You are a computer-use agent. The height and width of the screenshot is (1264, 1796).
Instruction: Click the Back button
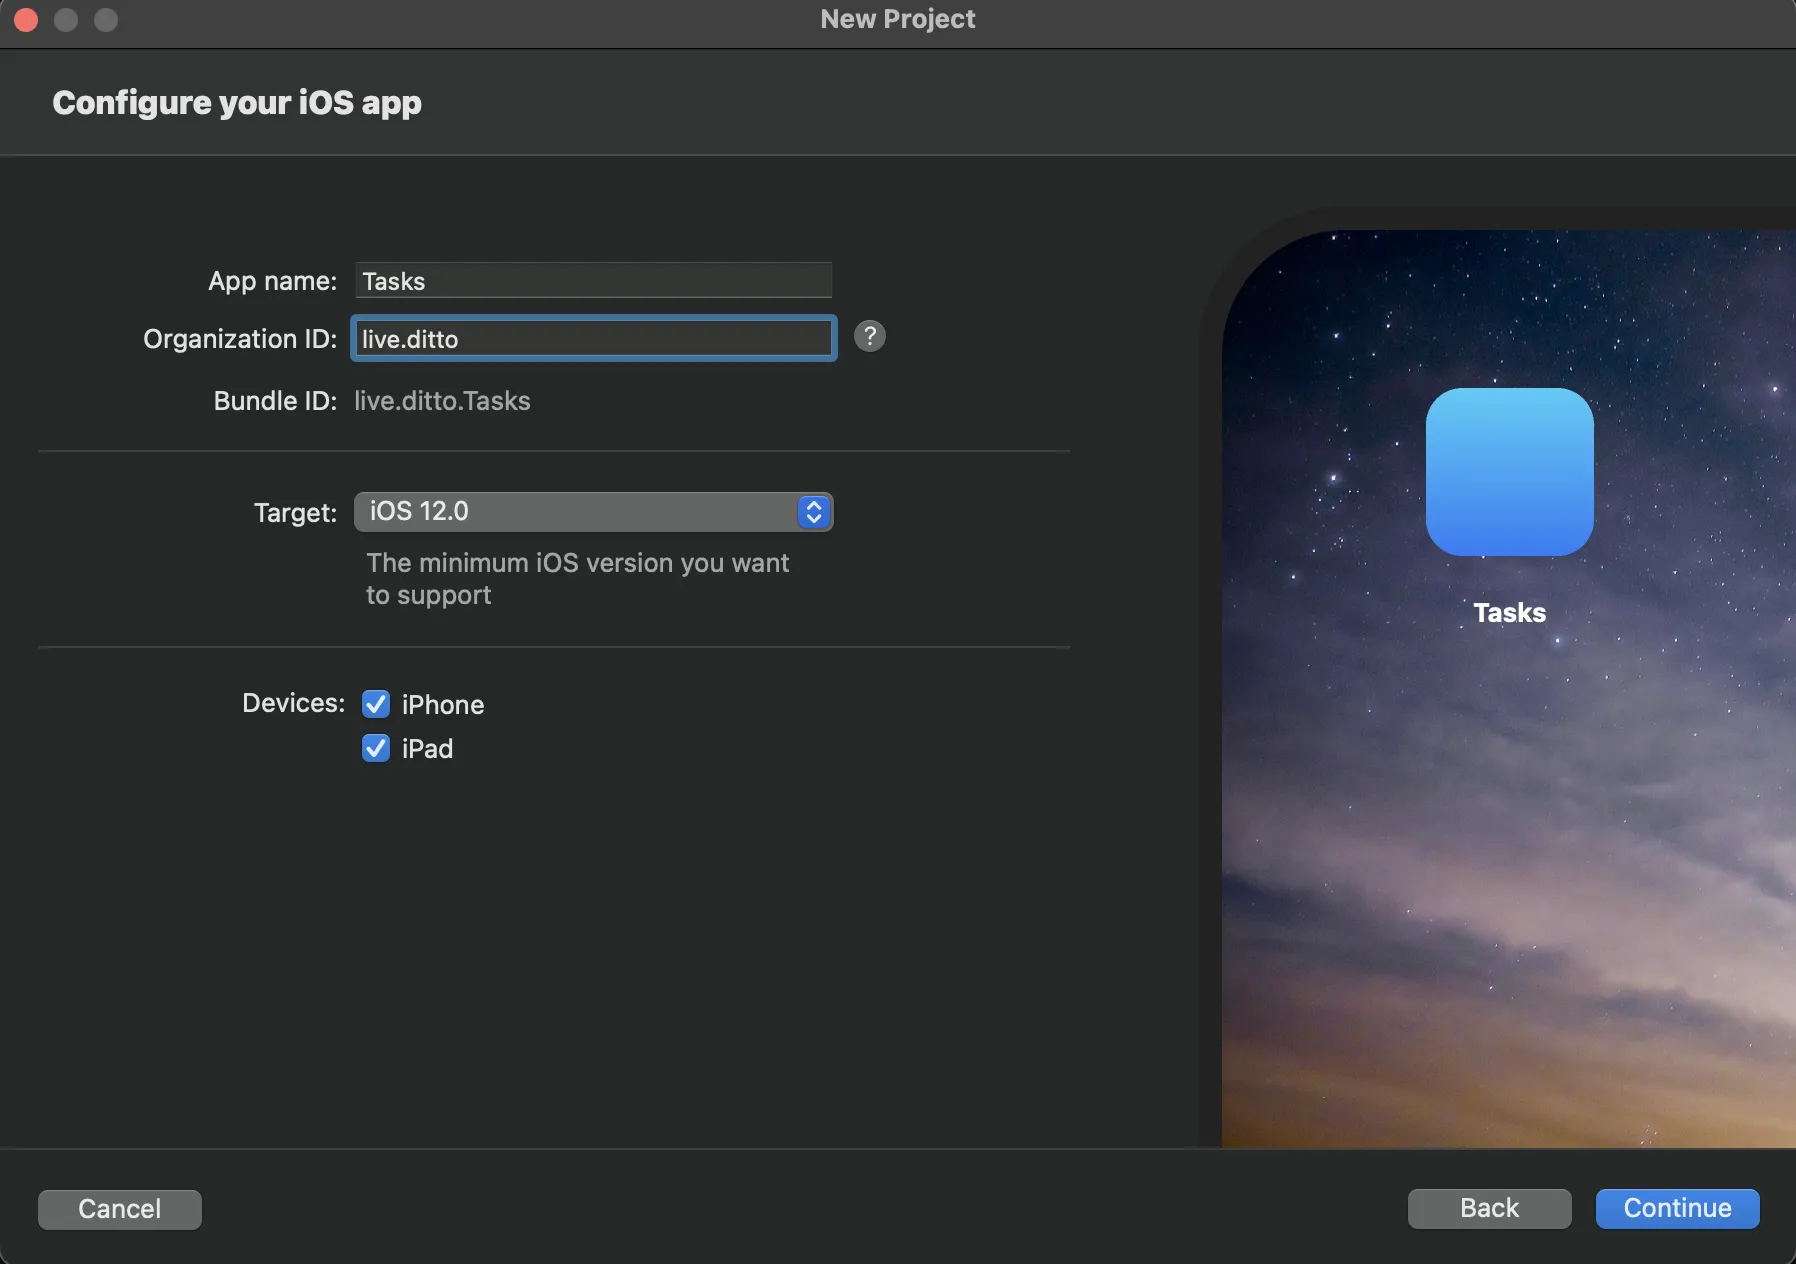pos(1489,1208)
